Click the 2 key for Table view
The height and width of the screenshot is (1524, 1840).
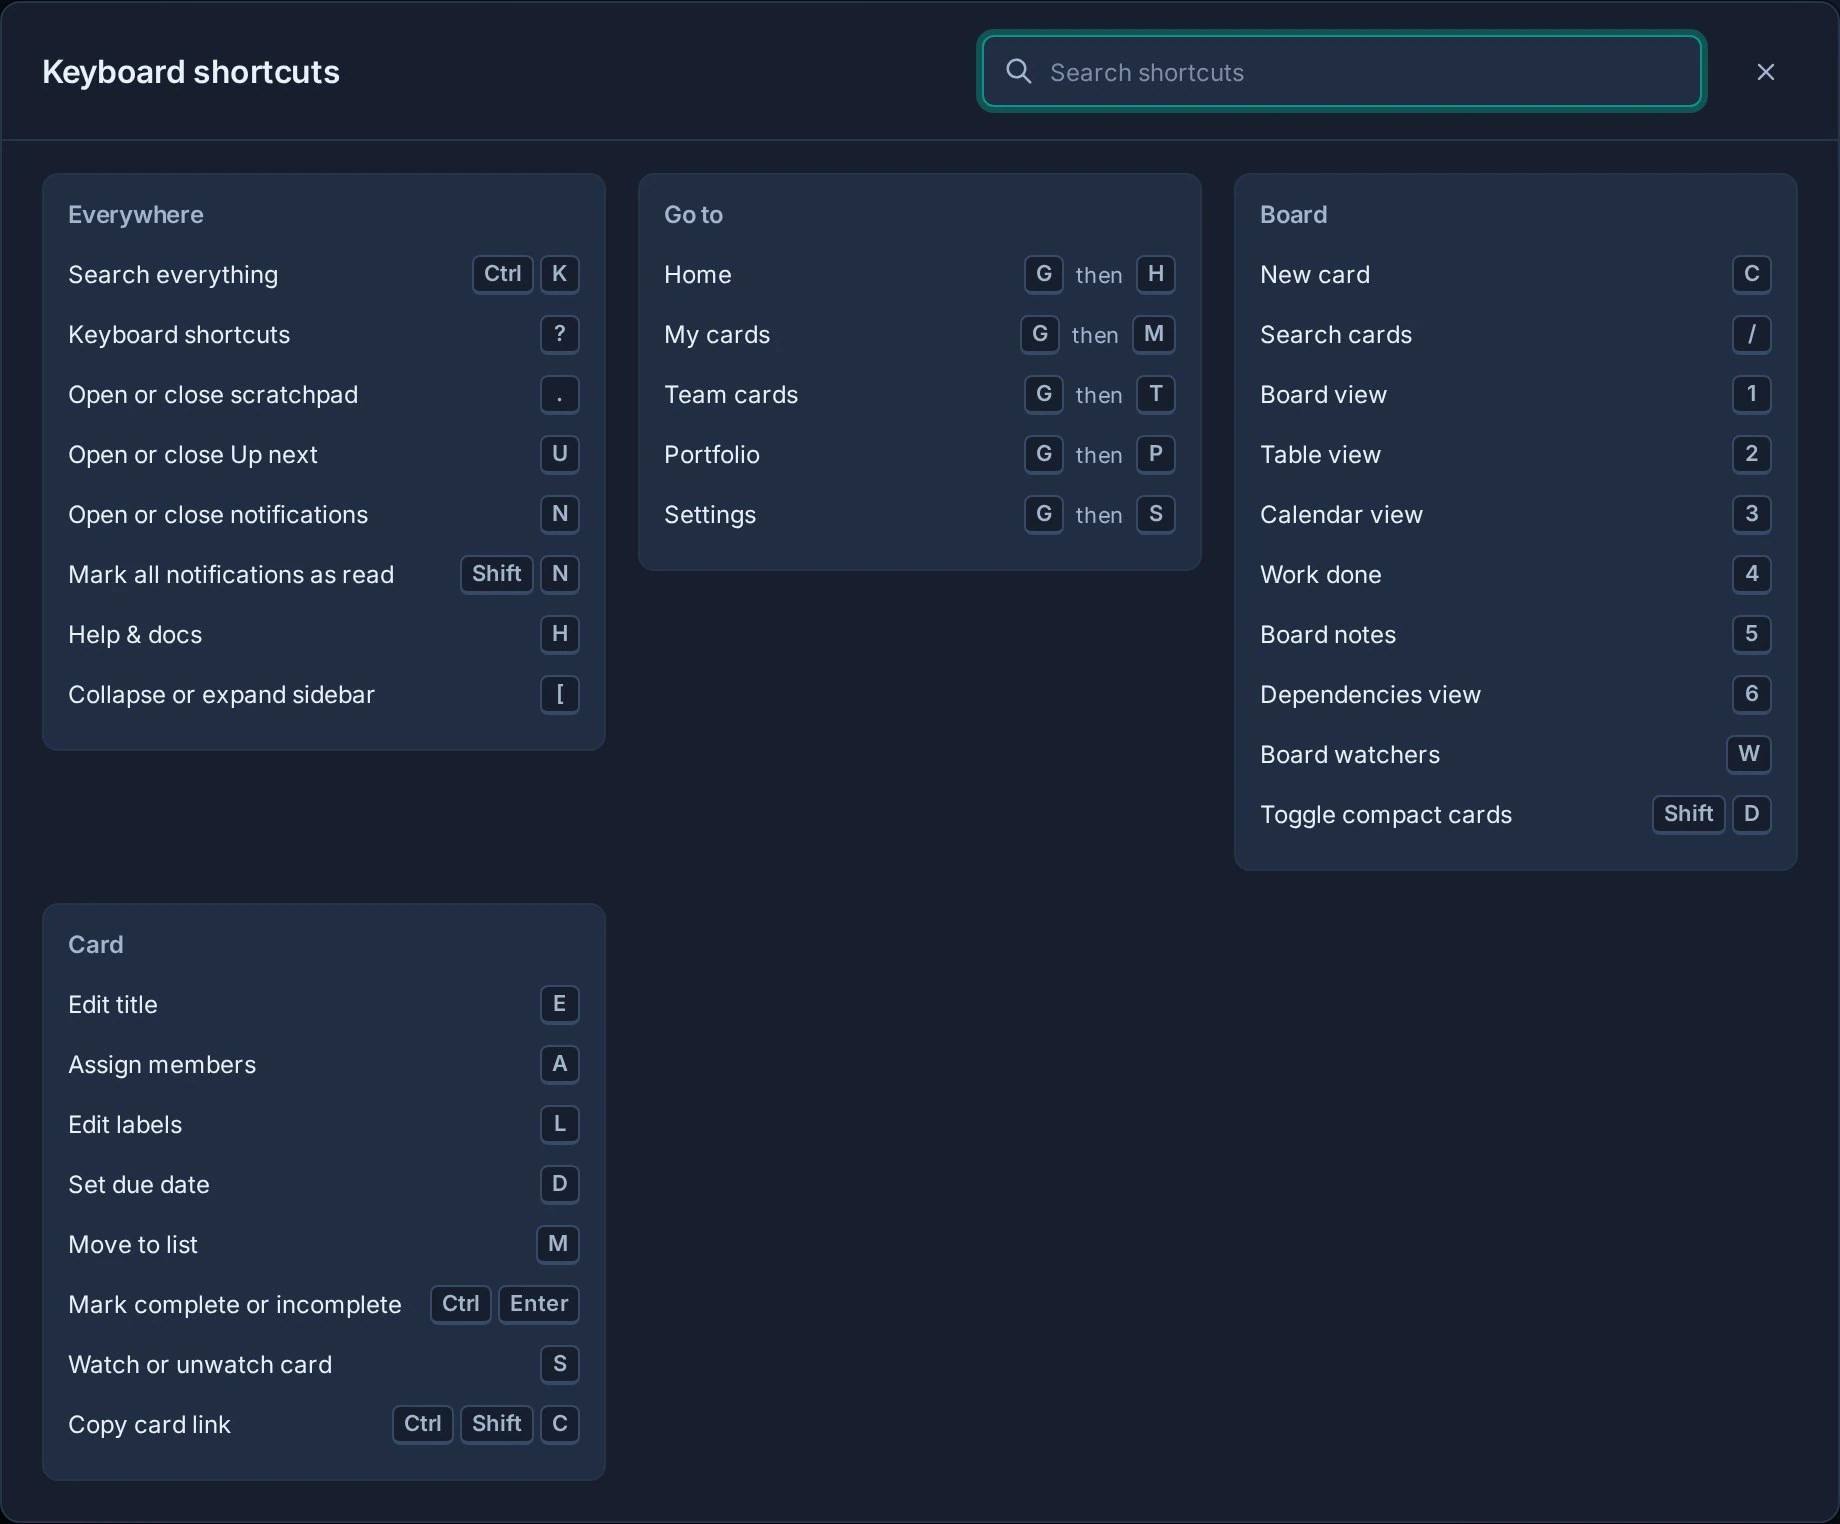pyautogui.click(x=1752, y=454)
